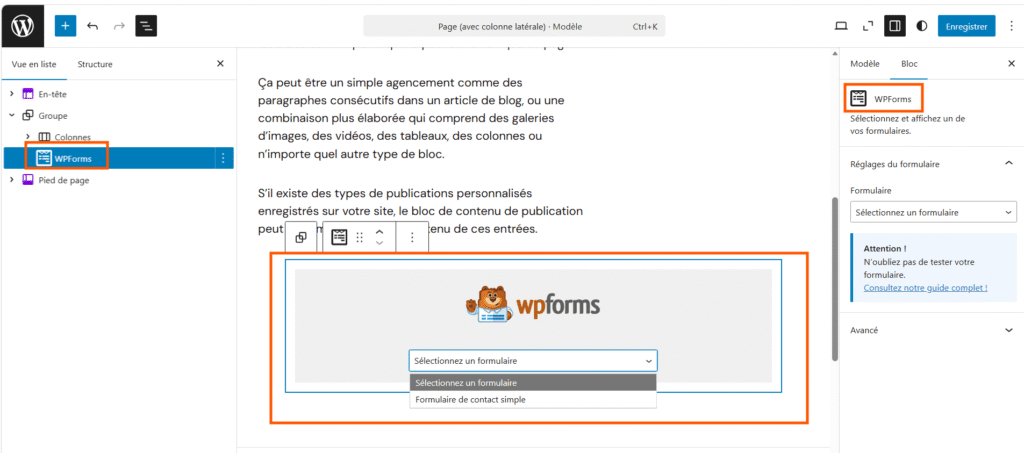The width and height of the screenshot is (1024, 453).
Task: Select the Colonnes block in list
Action: [72, 137]
